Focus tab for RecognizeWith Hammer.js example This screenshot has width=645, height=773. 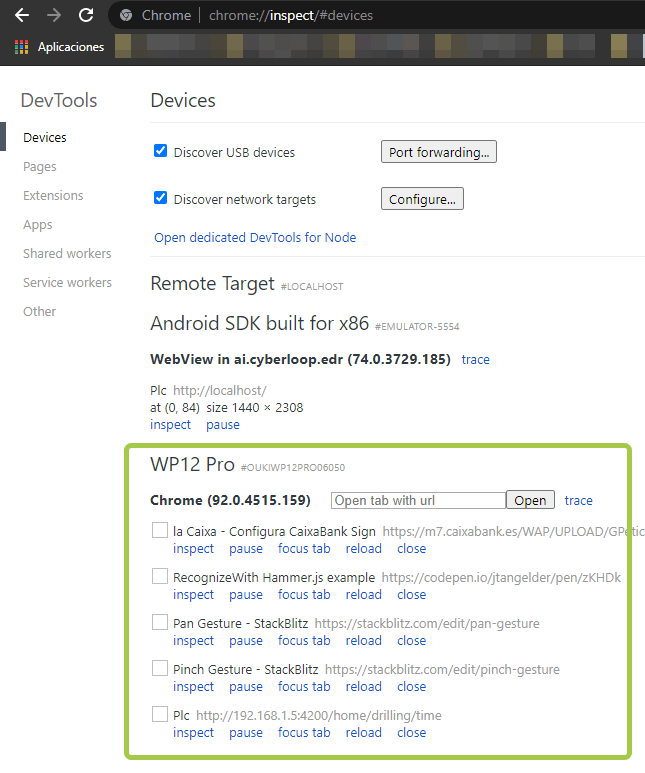point(304,595)
